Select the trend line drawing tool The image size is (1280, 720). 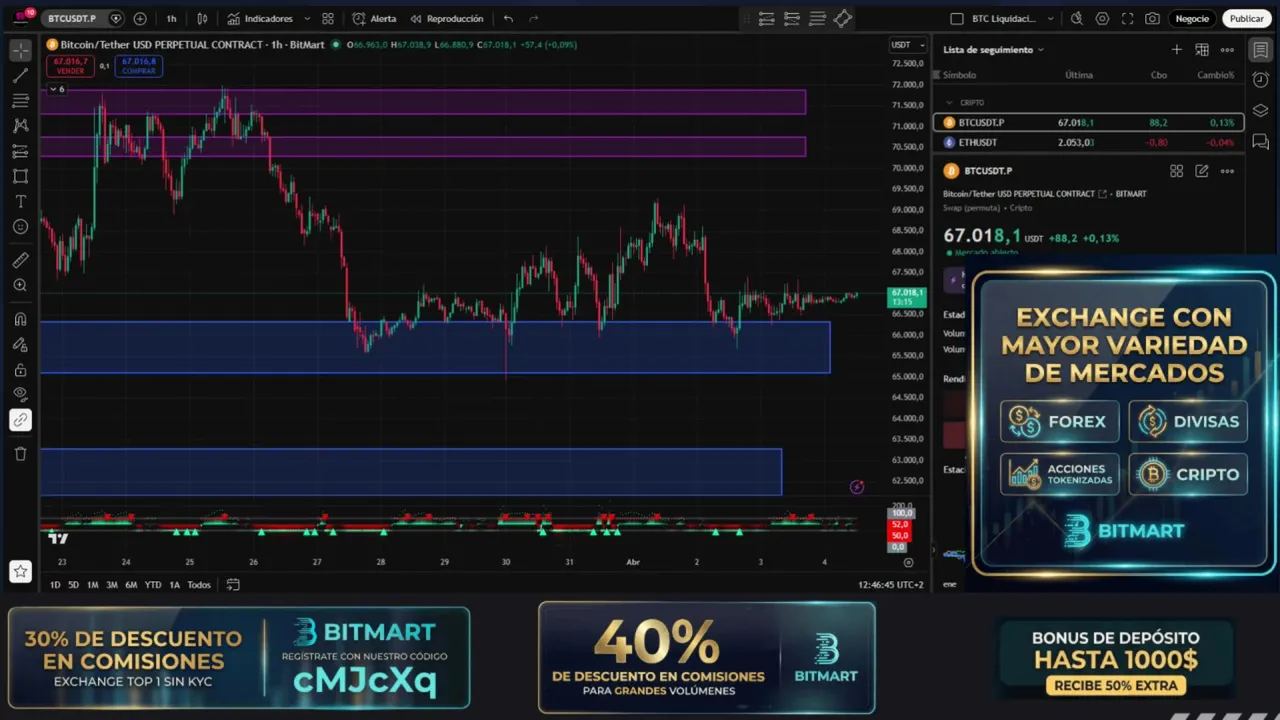[x=20, y=76]
